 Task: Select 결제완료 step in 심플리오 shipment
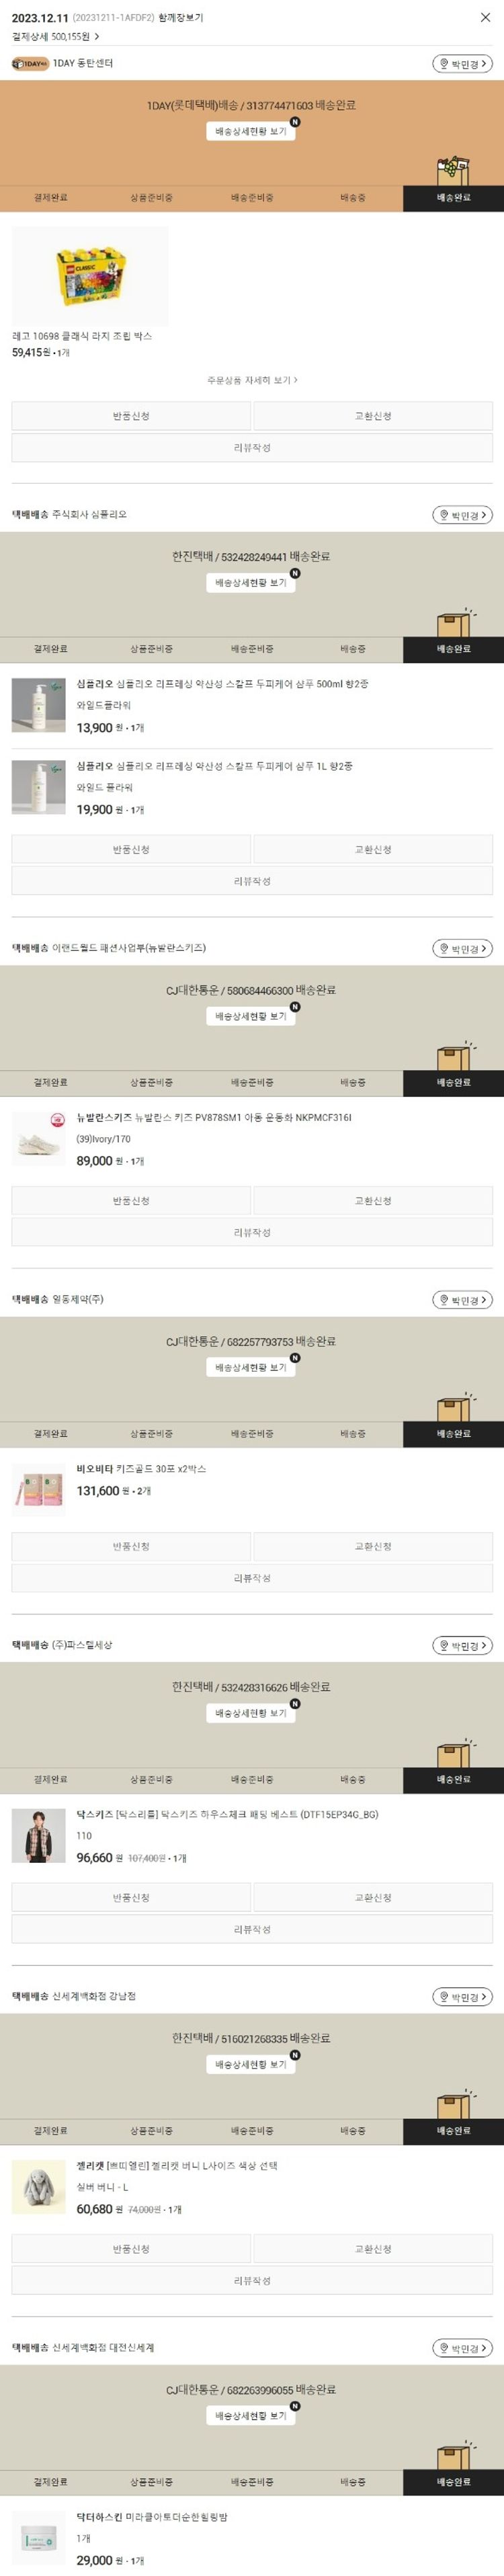[x=50, y=649]
